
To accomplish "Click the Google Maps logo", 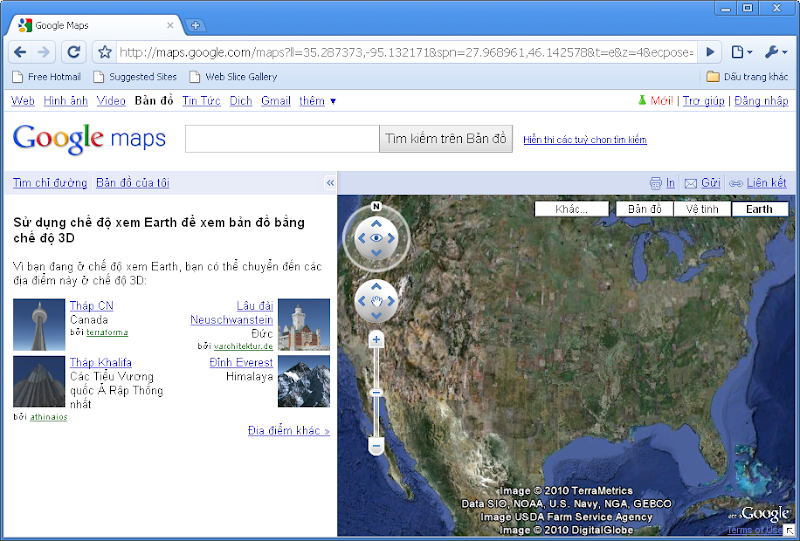I will coord(89,138).
